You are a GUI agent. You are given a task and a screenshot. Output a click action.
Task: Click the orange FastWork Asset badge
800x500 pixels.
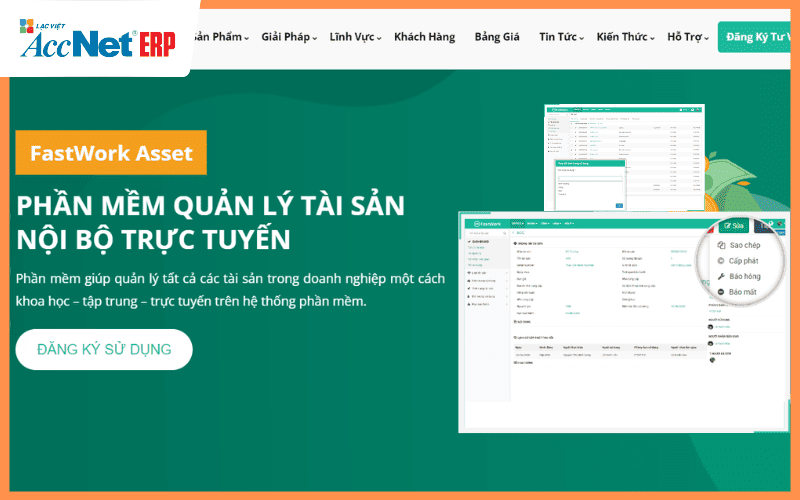coord(111,153)
